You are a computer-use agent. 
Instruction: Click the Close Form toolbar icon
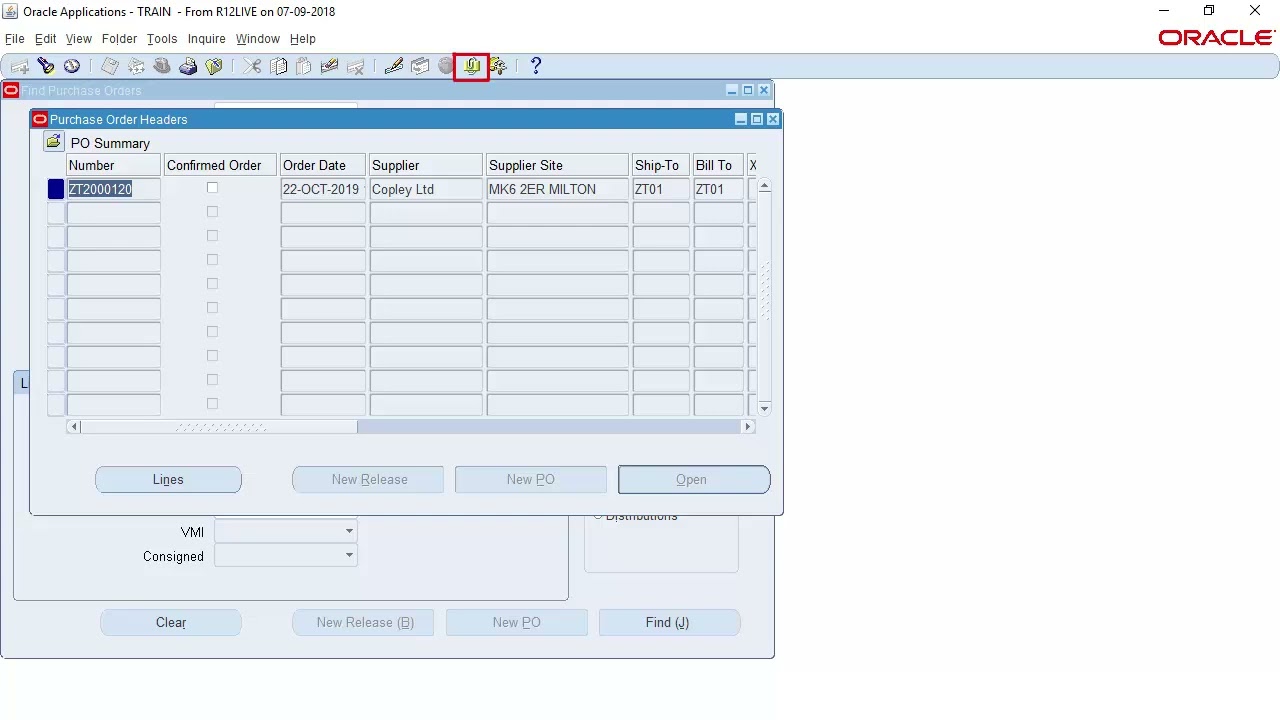[214, 66]
